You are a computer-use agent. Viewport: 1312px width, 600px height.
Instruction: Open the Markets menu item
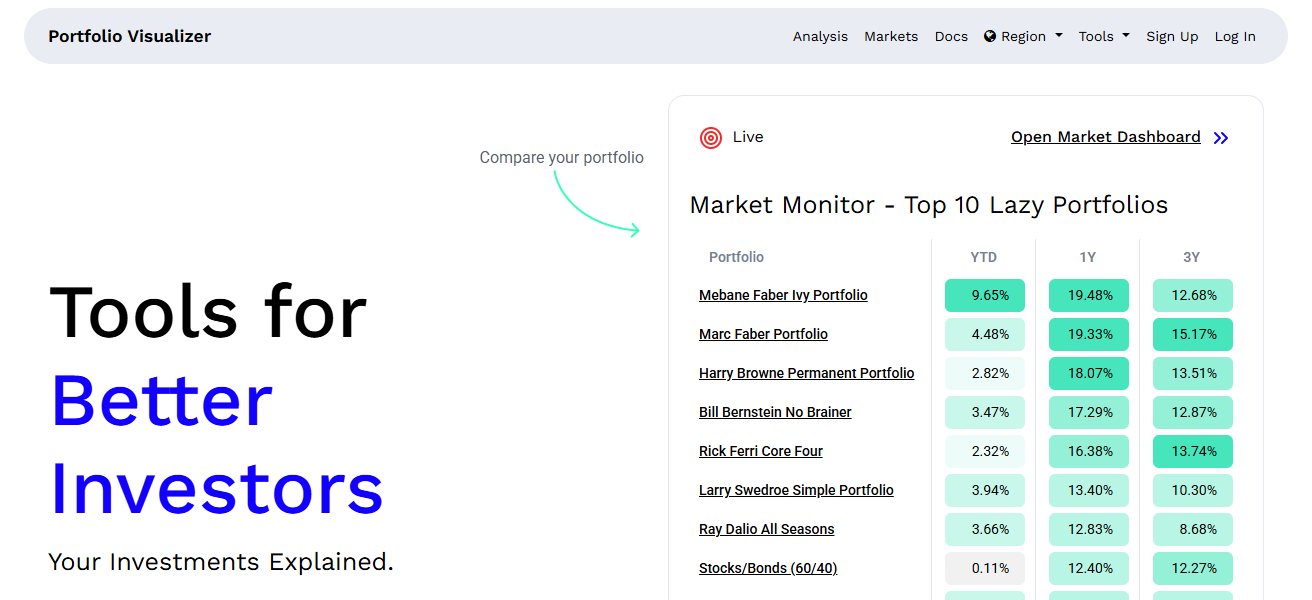point(891,36)
